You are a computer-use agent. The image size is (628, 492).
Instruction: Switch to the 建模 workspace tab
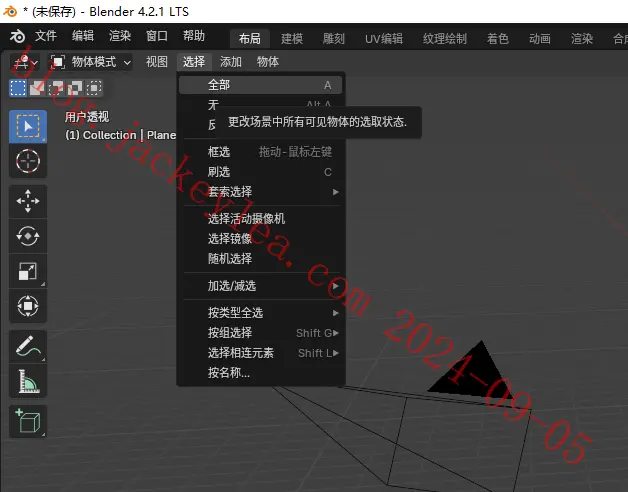[x=292, y=39]
